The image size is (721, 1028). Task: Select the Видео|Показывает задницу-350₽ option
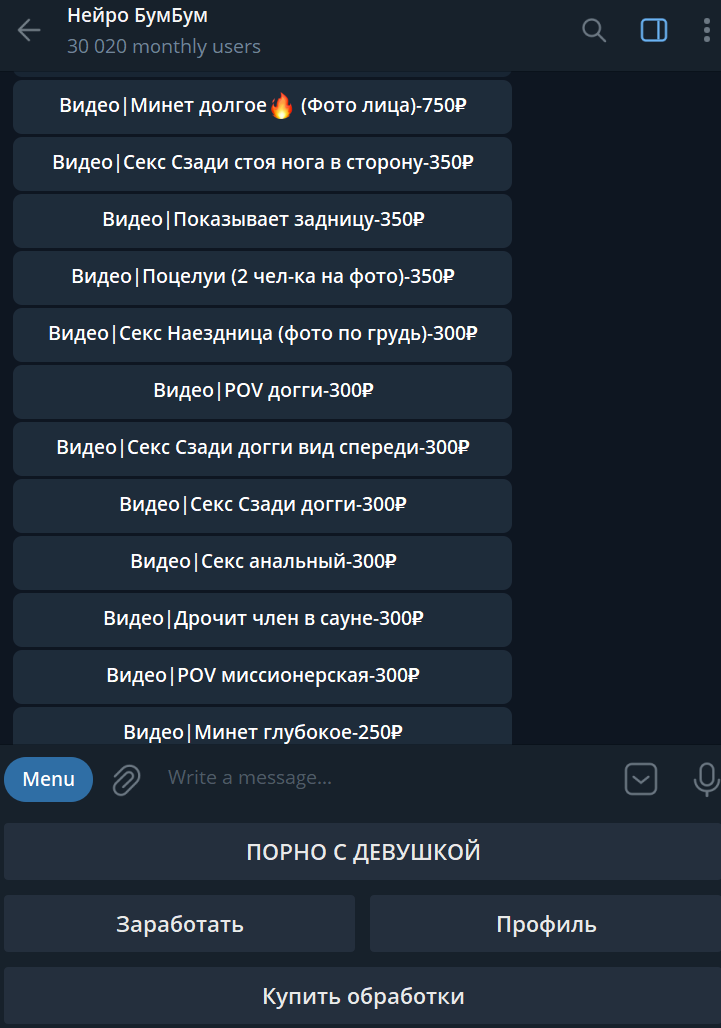coord(262,220)
